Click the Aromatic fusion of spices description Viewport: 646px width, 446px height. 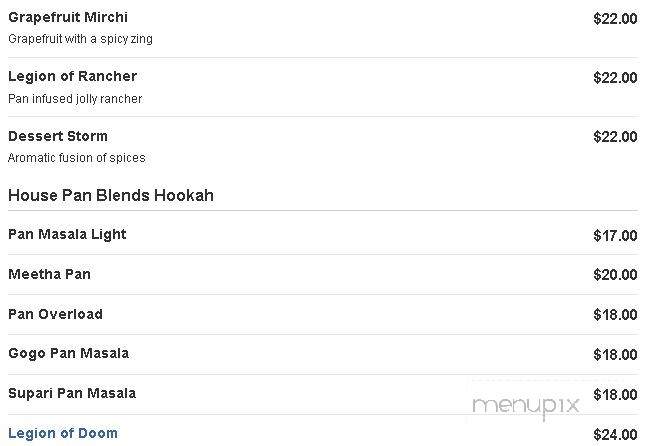77,158
